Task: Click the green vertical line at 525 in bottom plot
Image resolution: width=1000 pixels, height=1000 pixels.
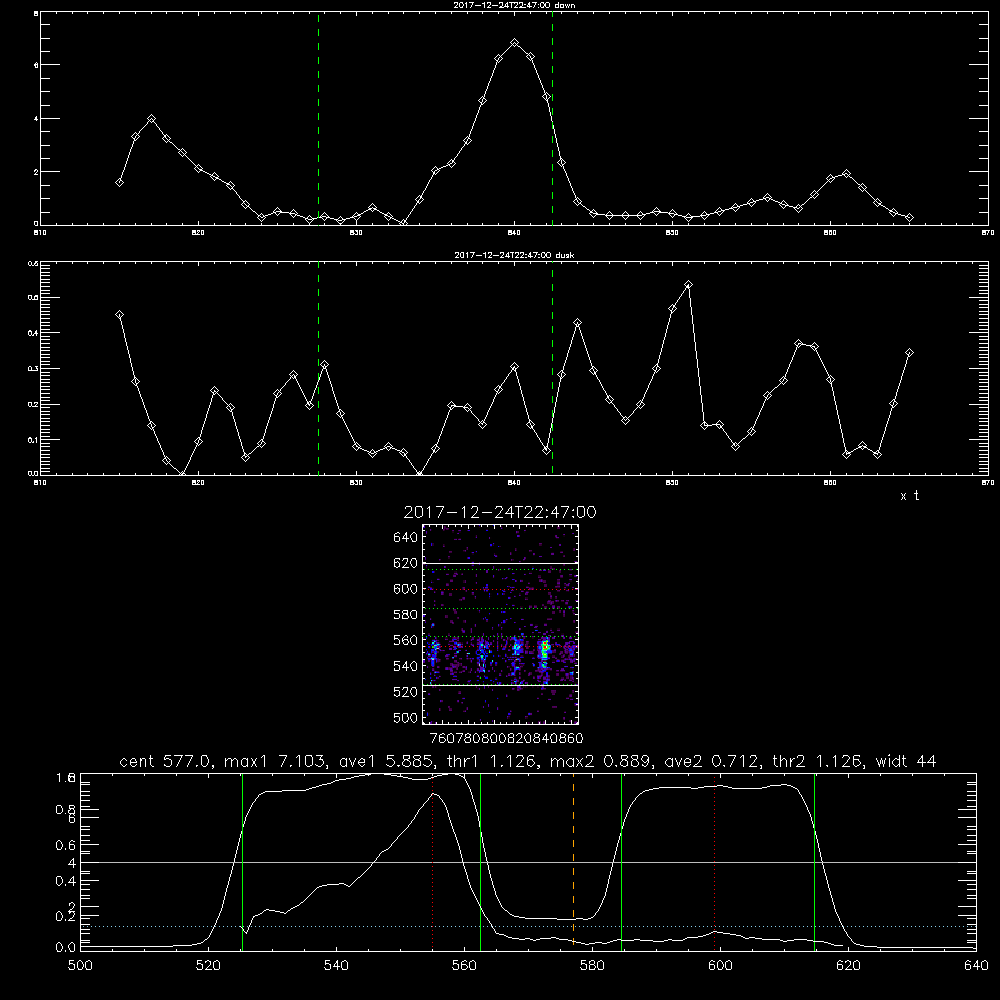Action: pos(242,861)
